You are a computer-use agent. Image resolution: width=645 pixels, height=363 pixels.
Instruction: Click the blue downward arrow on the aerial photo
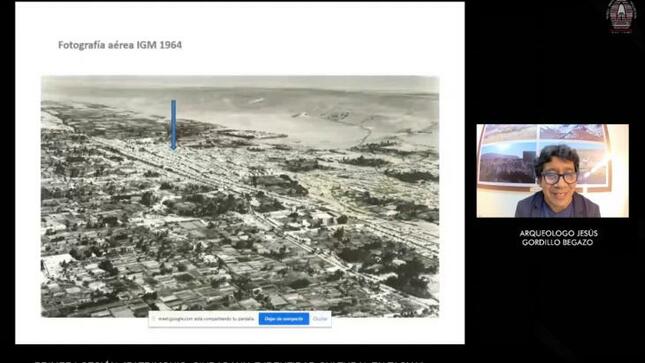pyautogui.click(x=174, y=124)
